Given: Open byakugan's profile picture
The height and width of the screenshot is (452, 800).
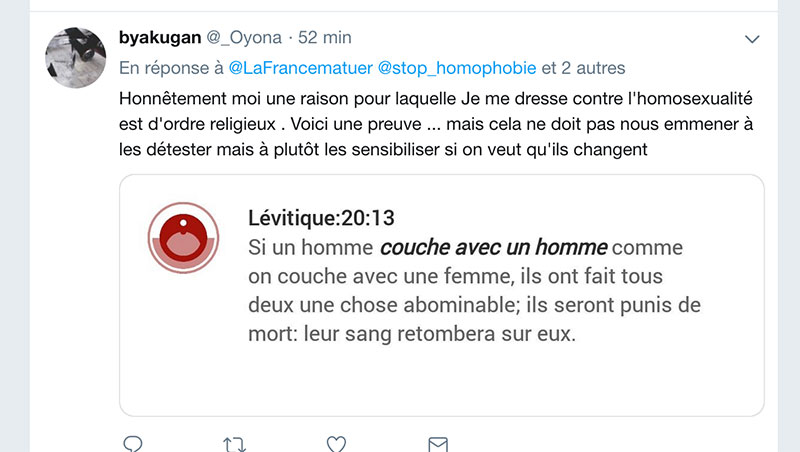Looking at the screenshot, I should [76, 58].
